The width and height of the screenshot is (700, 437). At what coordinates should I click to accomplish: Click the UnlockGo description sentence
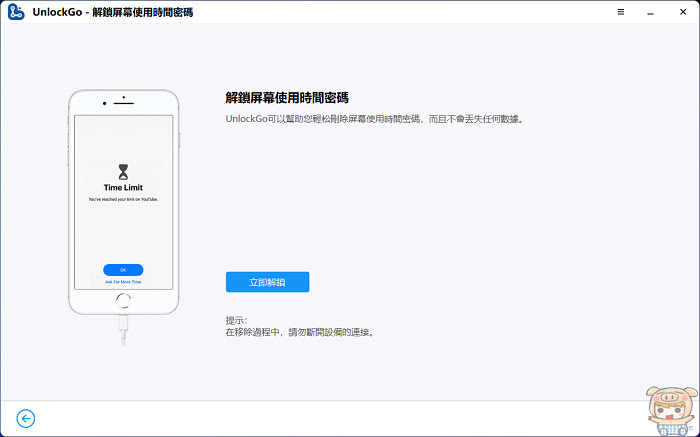coord(374,119)
